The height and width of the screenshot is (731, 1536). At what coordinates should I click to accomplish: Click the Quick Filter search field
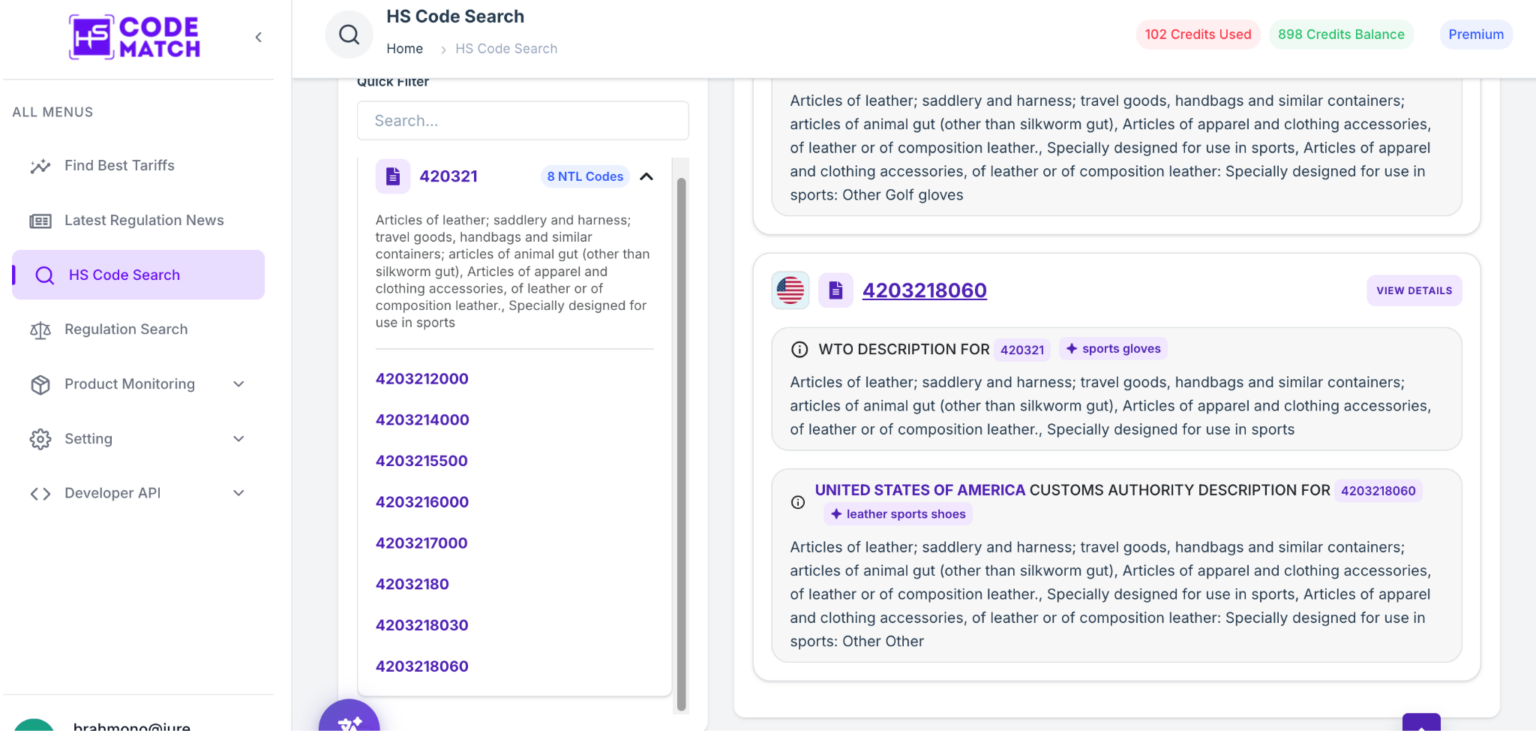523,120
